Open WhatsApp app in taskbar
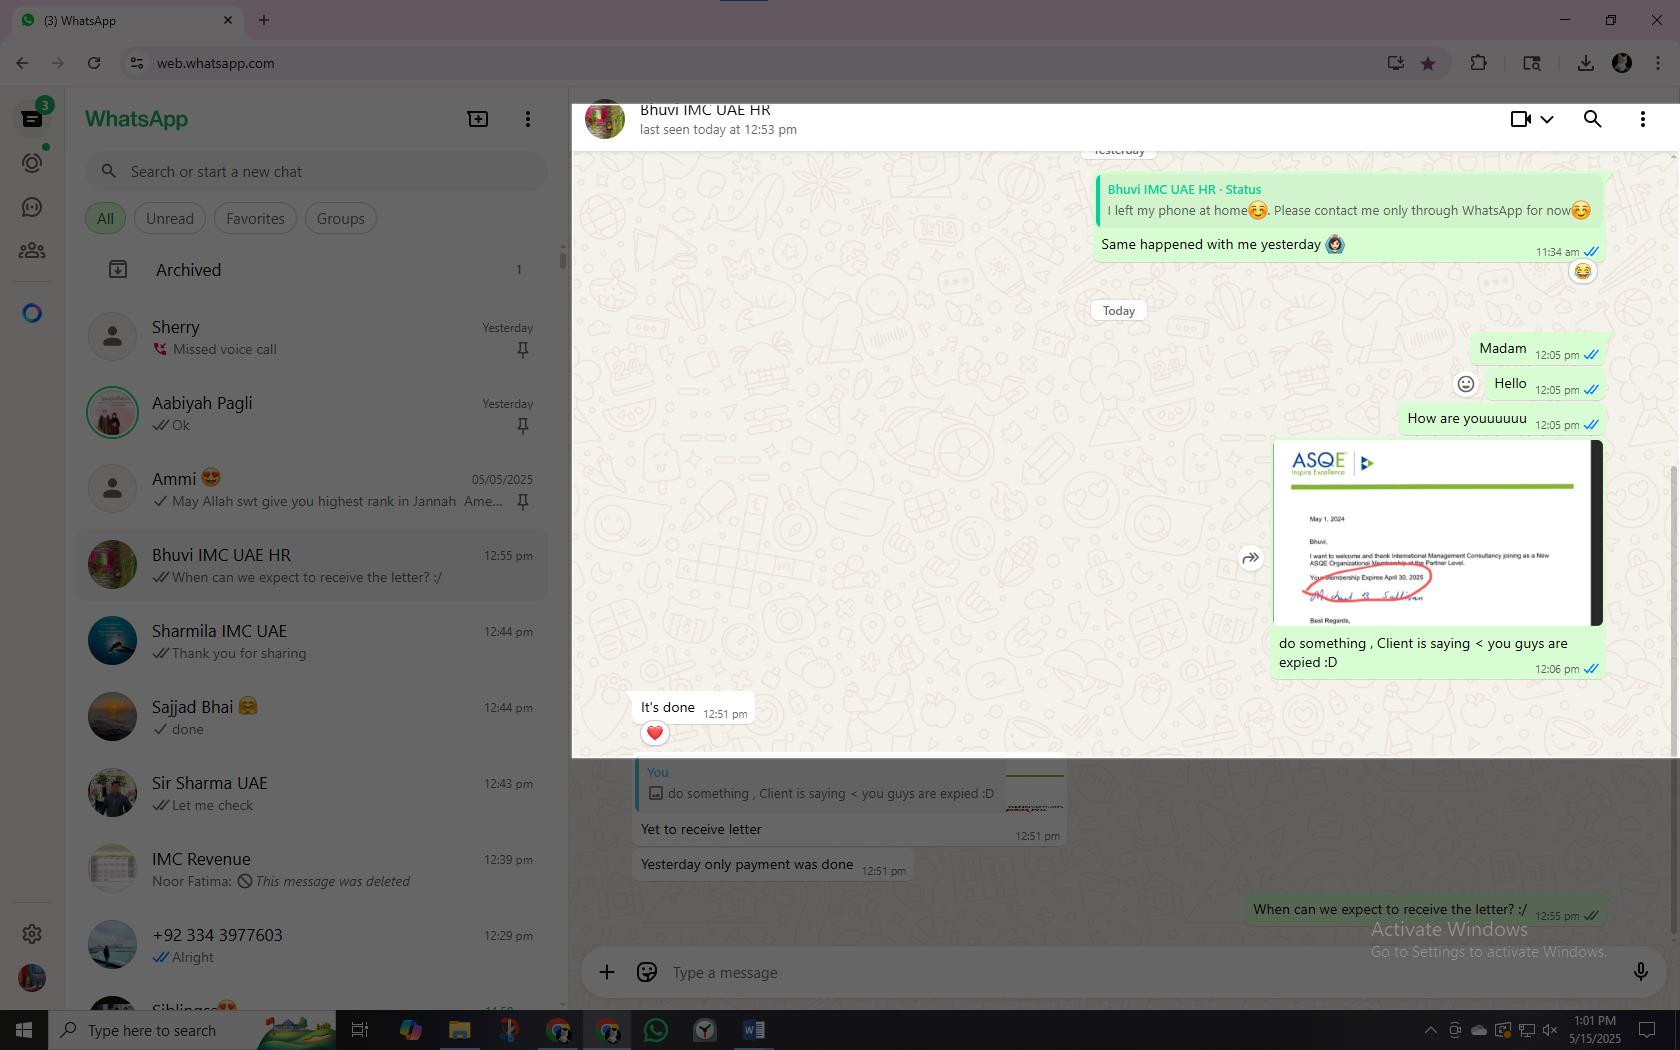Screen dimensions: 1680x1050 [x=656, y=1030]
